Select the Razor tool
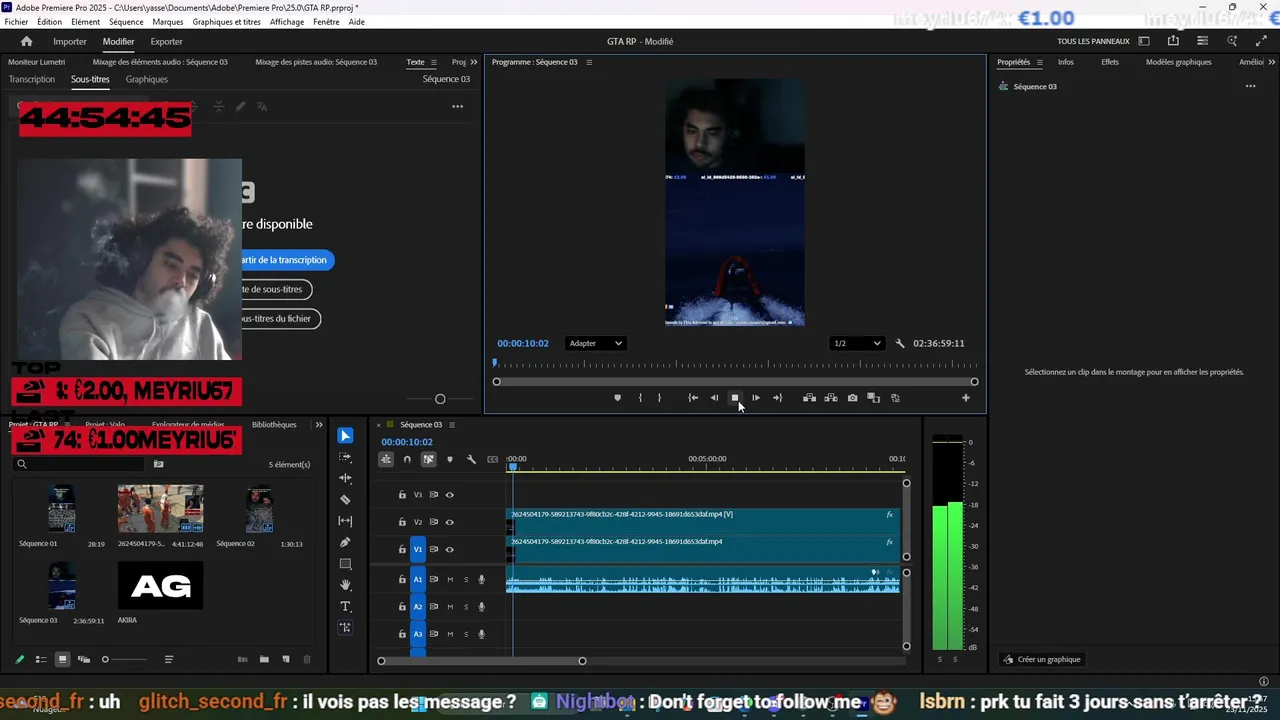 [345, 500]
